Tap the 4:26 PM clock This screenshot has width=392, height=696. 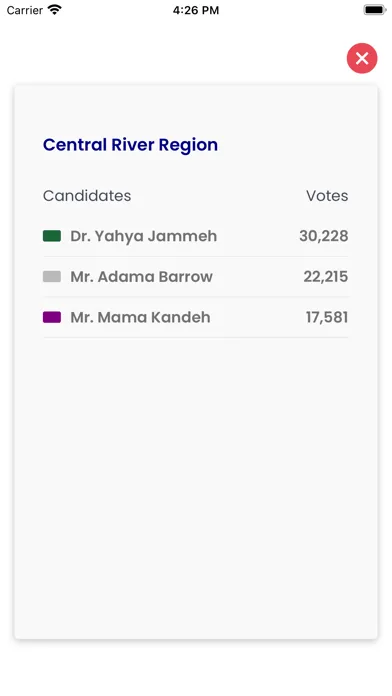pos(196,10)
